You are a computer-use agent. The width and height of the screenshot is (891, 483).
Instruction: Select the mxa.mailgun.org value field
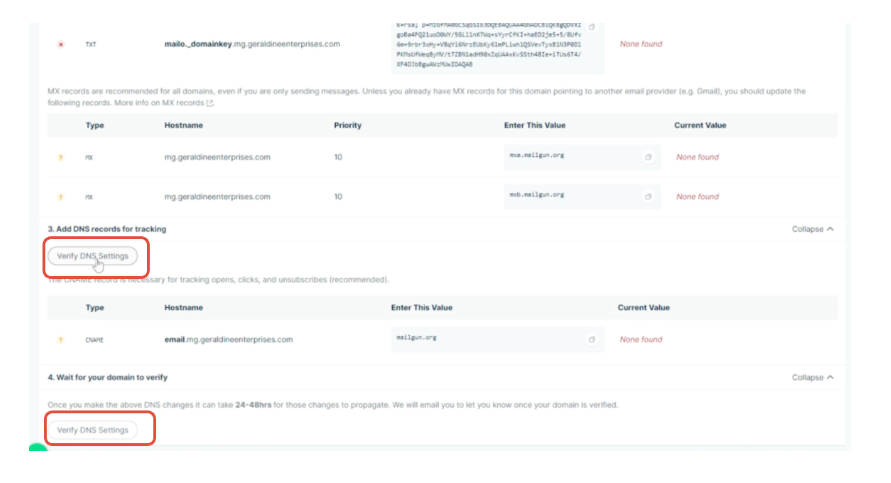(570, 157)
